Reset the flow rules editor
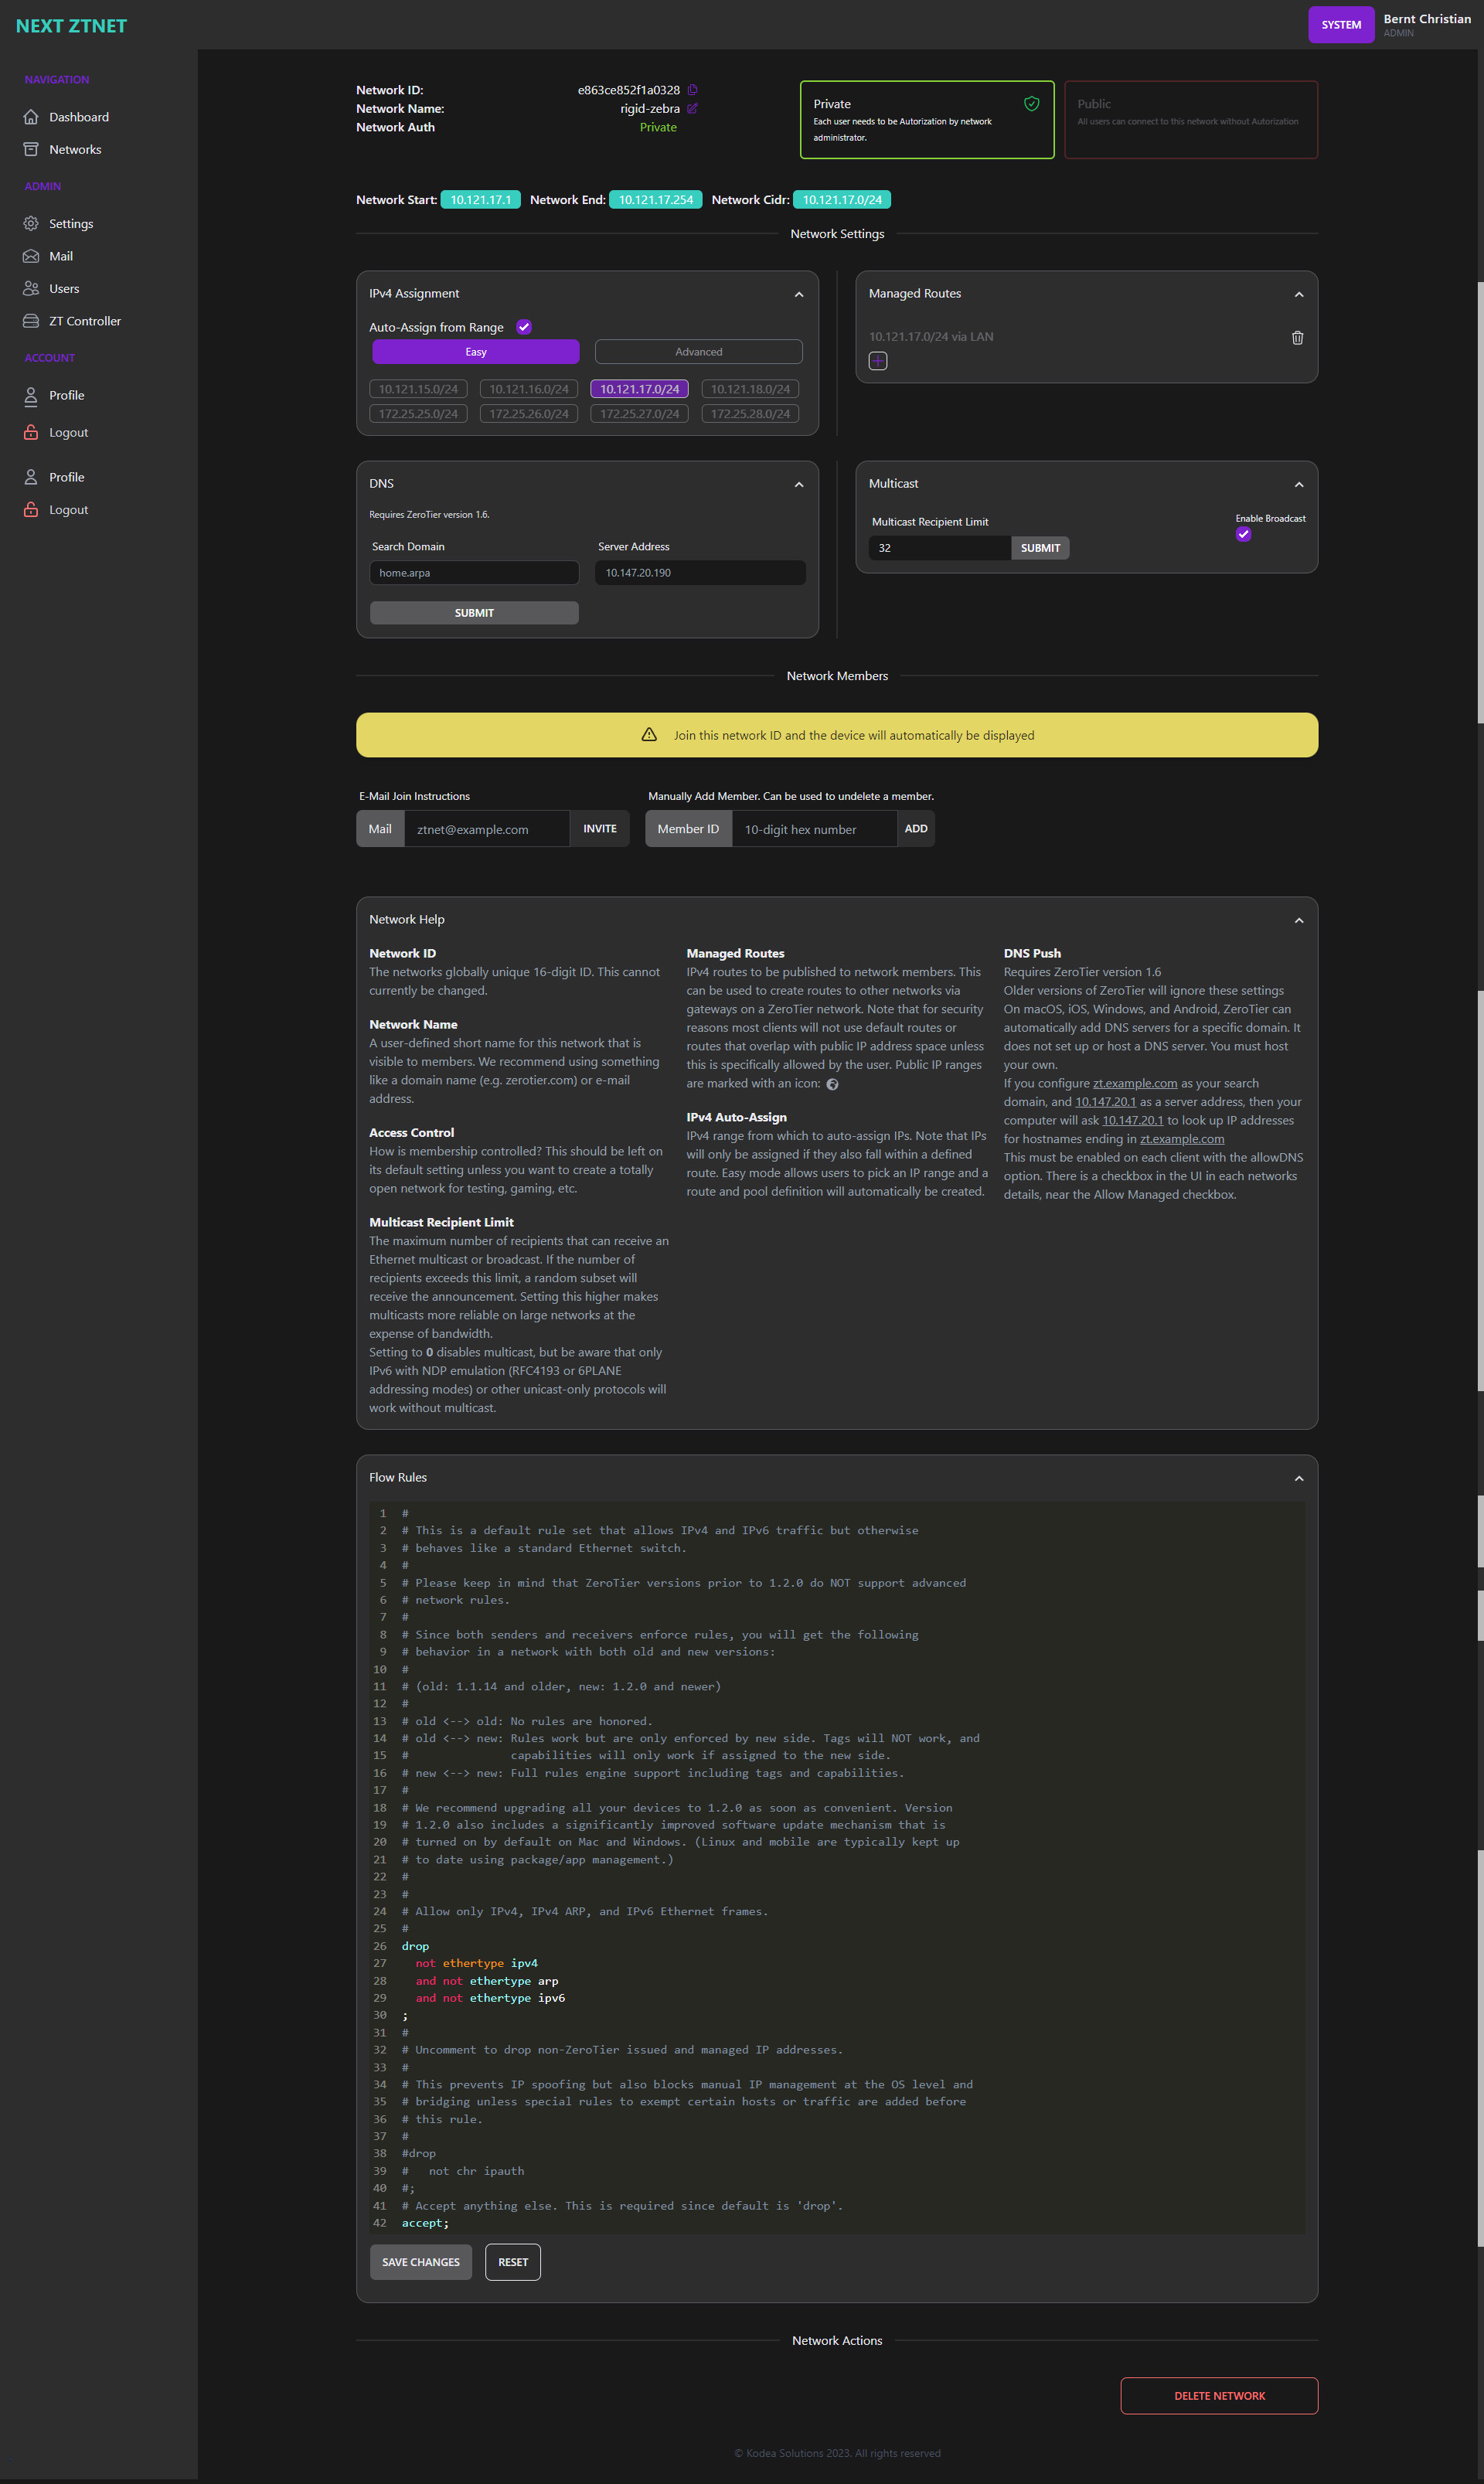The height and width of the screenshot is (2484, 1484). coord(513,2262)
